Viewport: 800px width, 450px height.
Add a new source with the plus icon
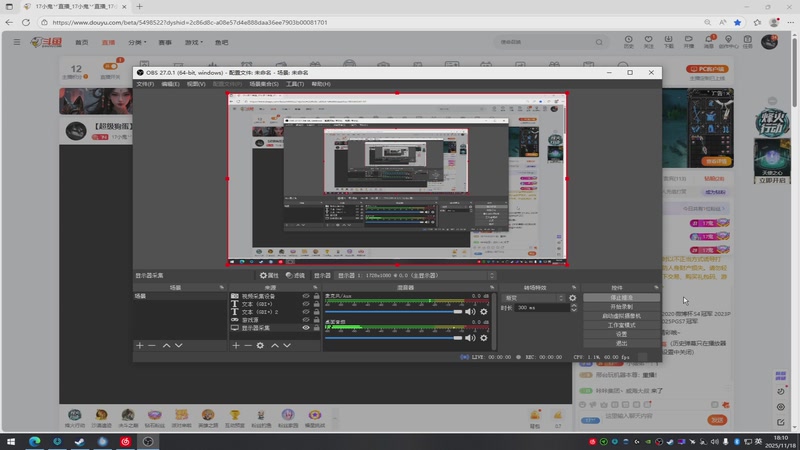pos(236,345)
